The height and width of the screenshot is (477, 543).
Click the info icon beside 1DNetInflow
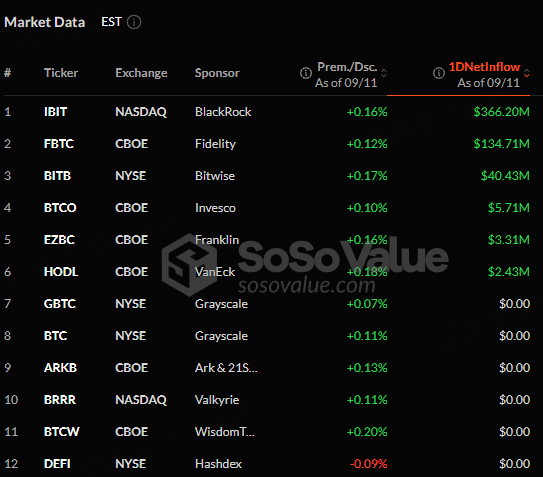439,73
